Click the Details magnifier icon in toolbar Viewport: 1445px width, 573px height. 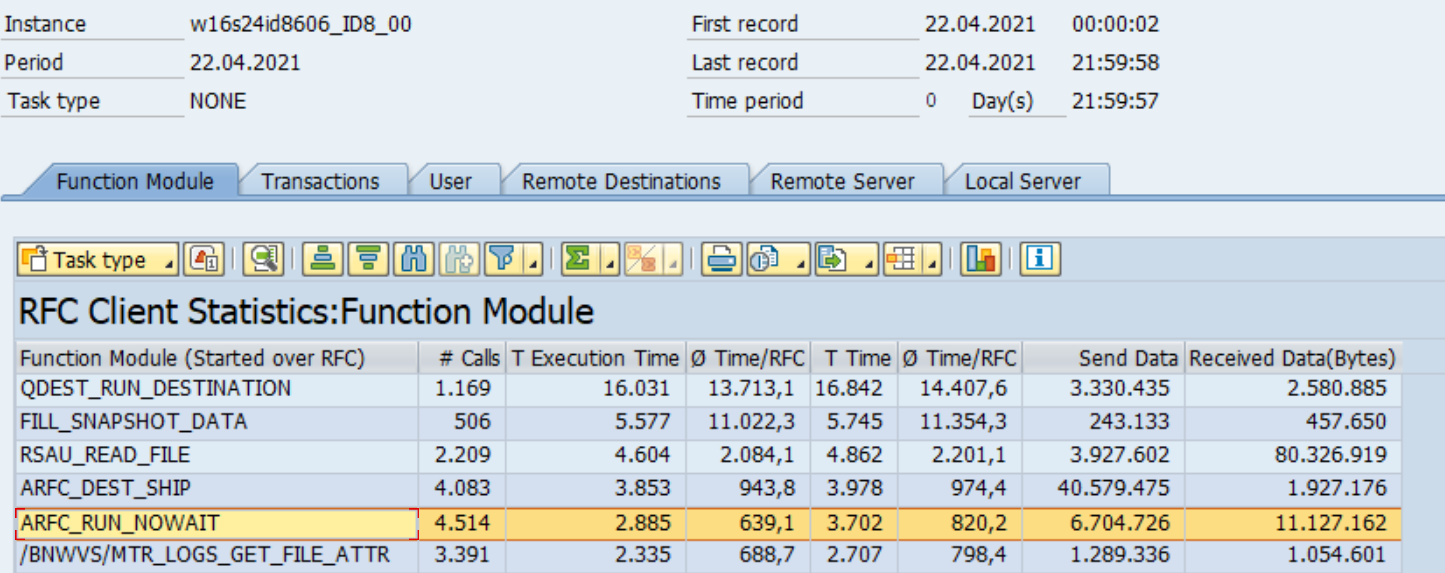click(264, 260)
